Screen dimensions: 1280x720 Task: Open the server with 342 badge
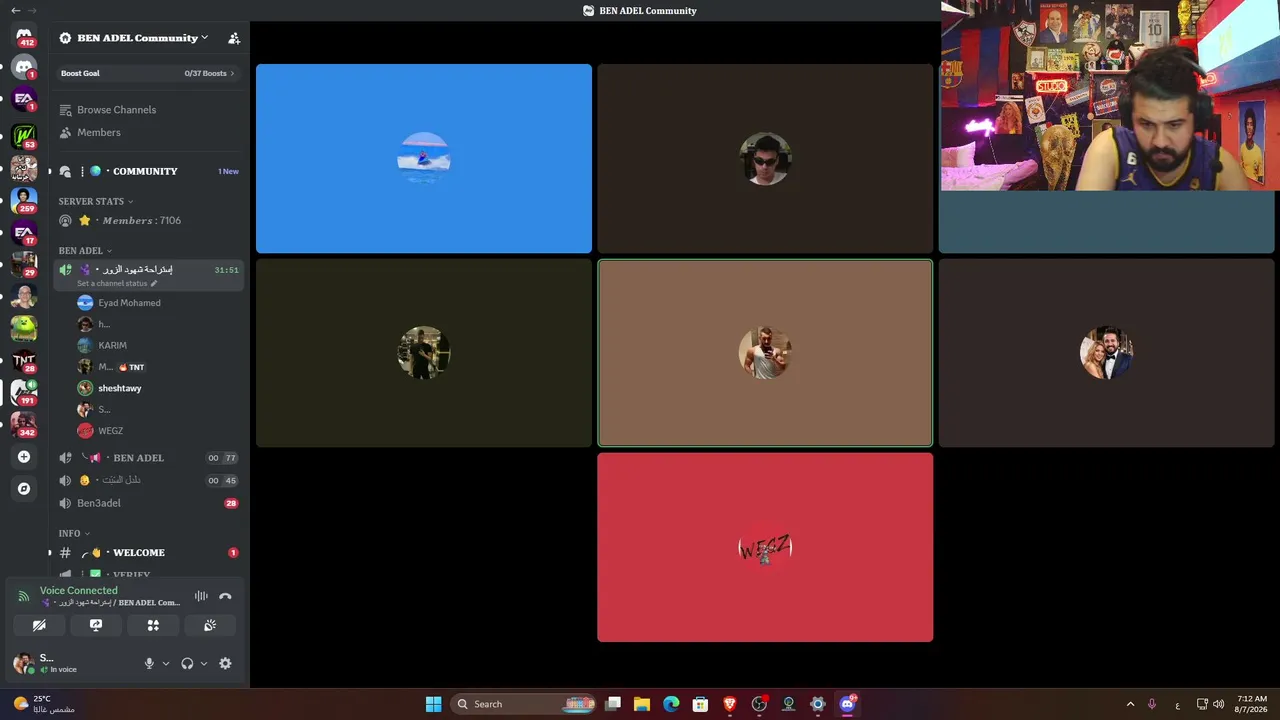coord(24,425)
